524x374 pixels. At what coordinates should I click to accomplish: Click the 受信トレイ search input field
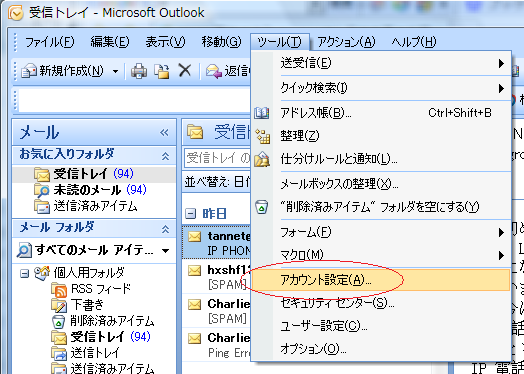pos(217,158)
